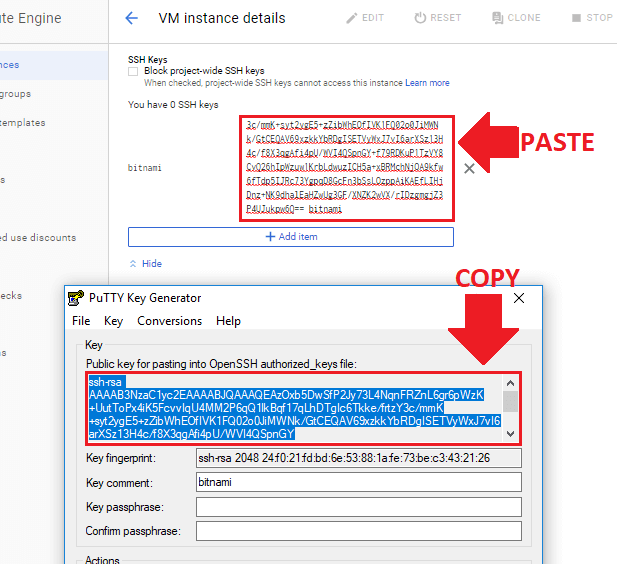Click the public key scrollbar down arrow

point(511,434)
